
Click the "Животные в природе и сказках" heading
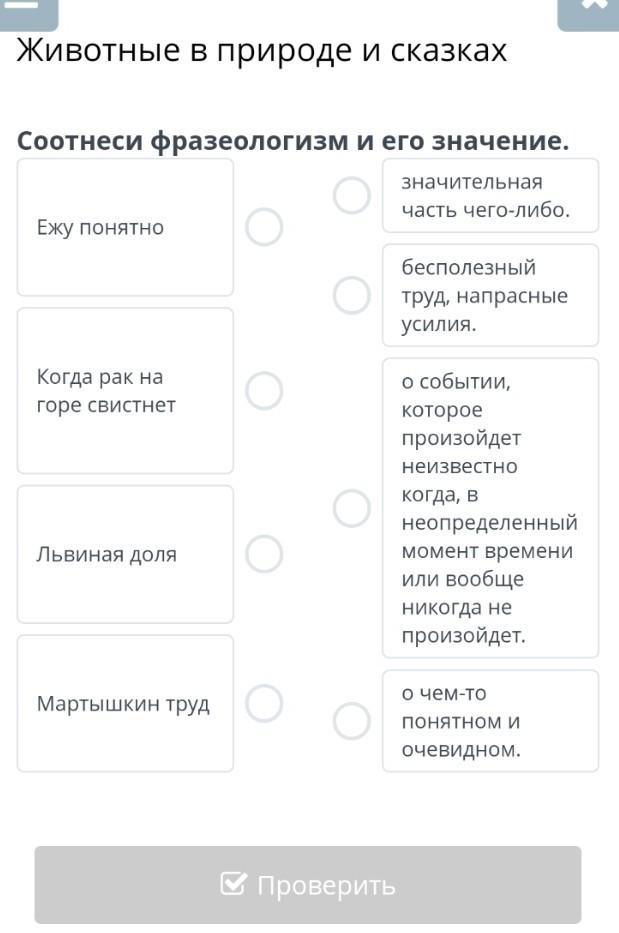(x=262, y=50)
